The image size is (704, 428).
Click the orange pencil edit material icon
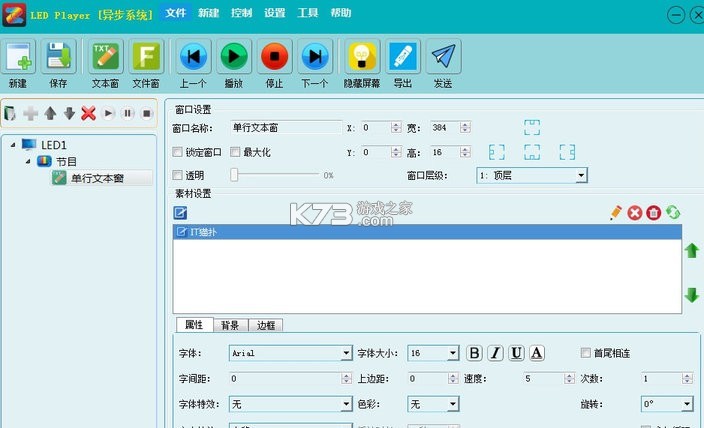(x=616, y=212)
